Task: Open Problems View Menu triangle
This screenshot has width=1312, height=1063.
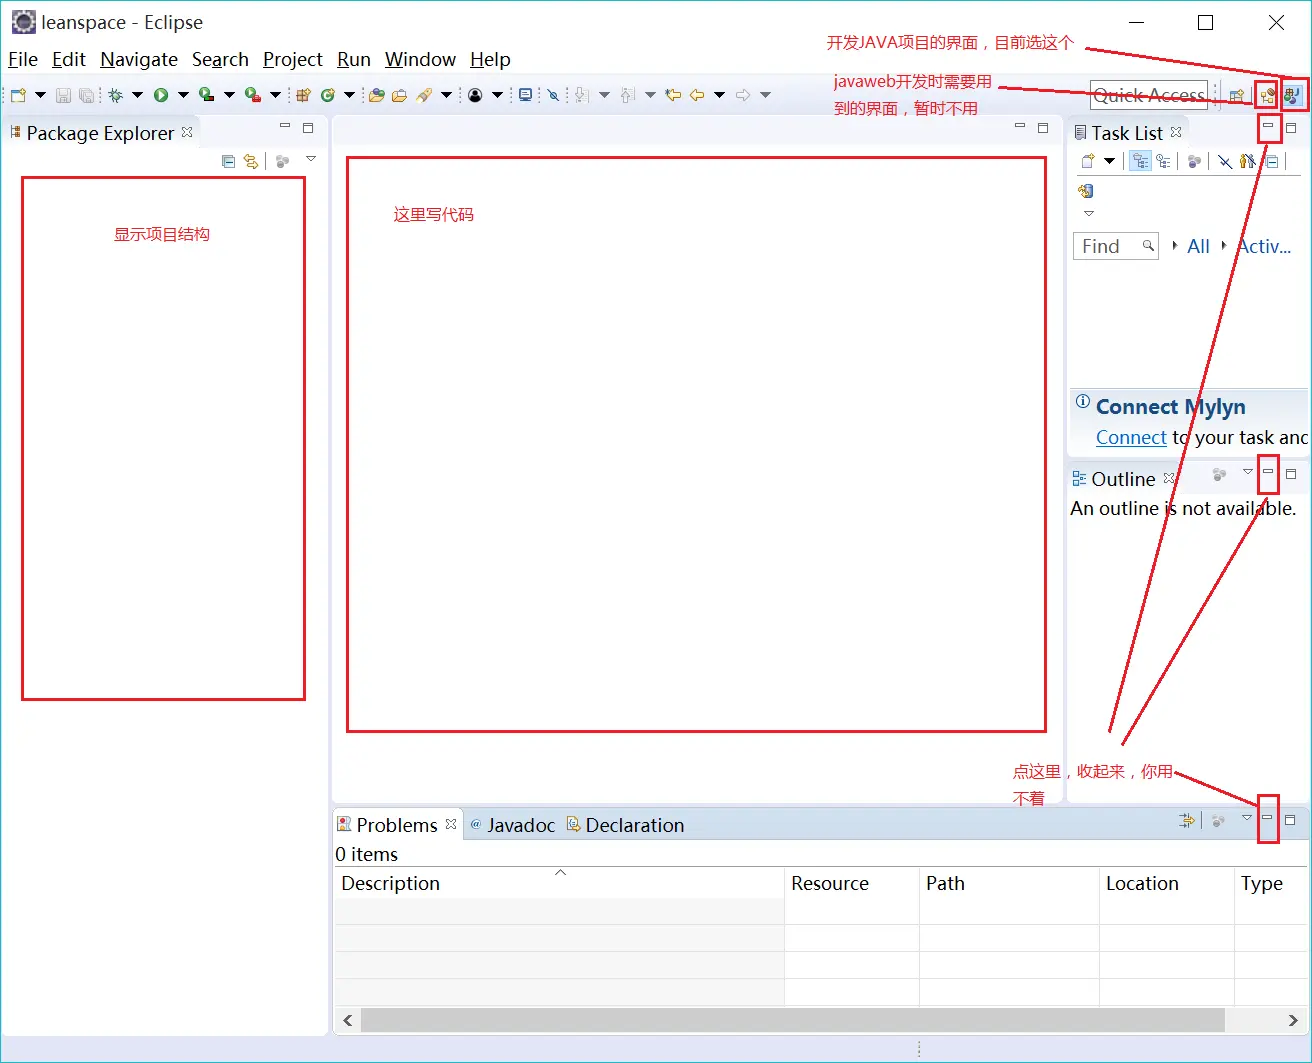Action: click(1247, 818)
